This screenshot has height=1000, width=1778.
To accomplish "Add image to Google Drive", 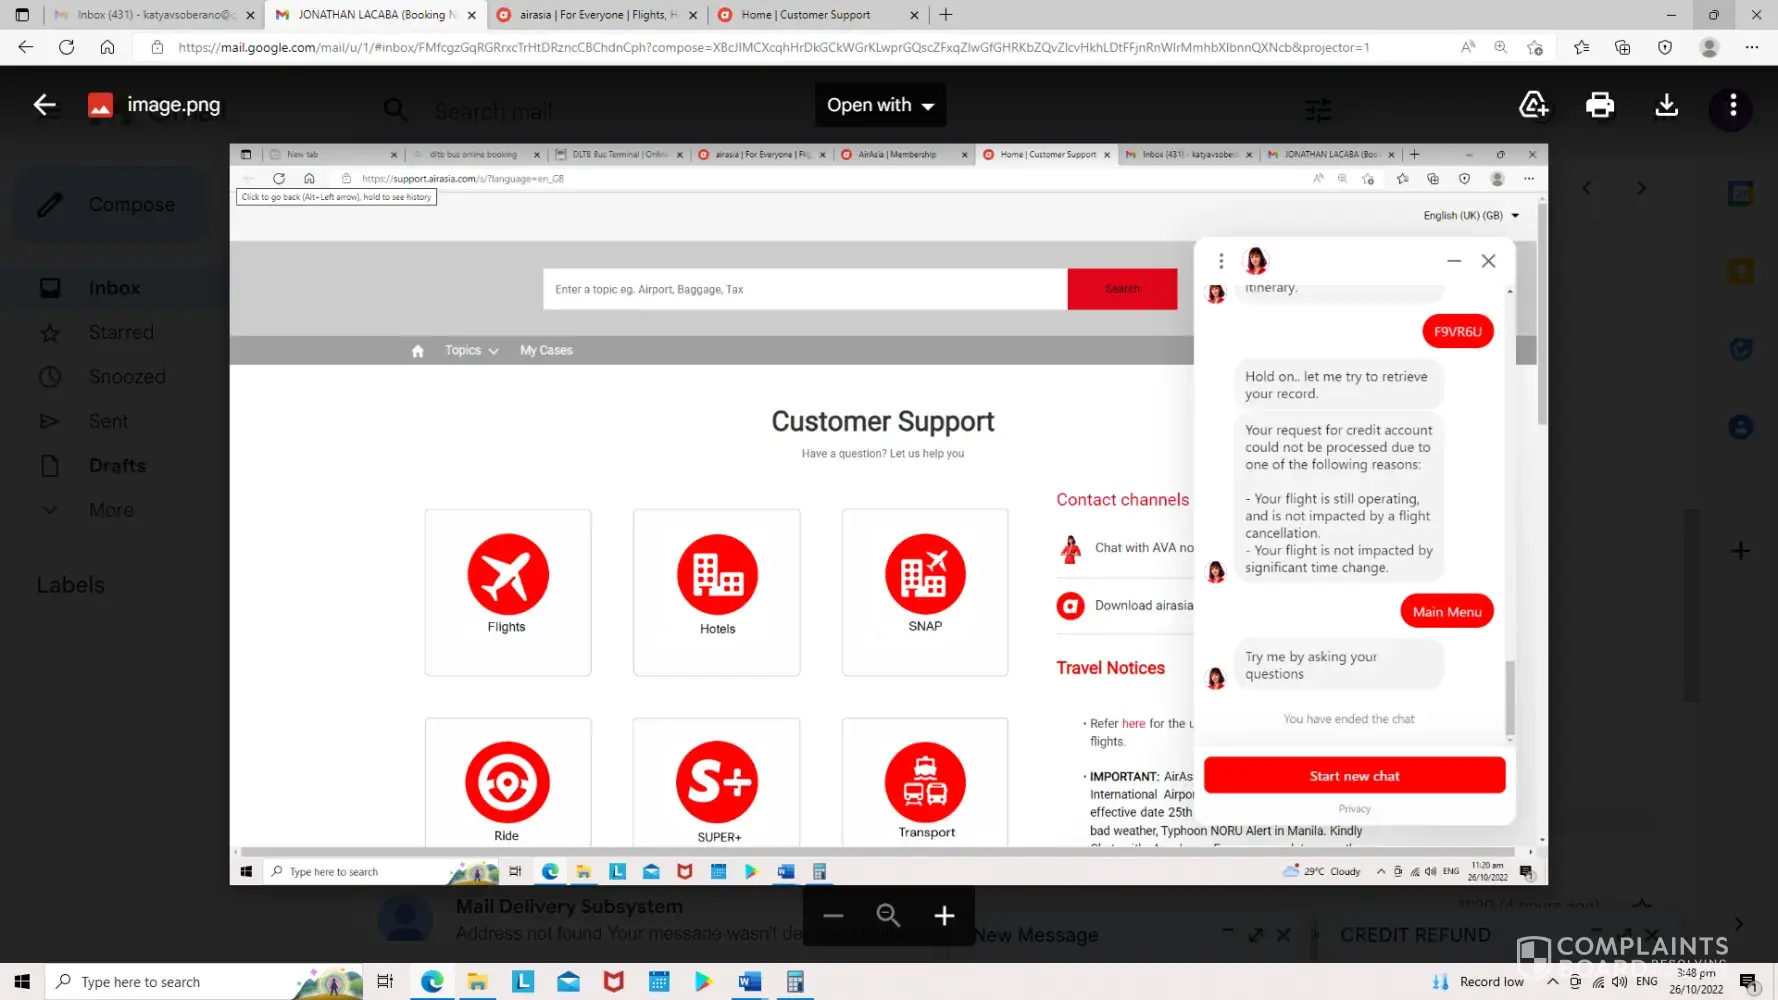I will tap(1533, 105).
